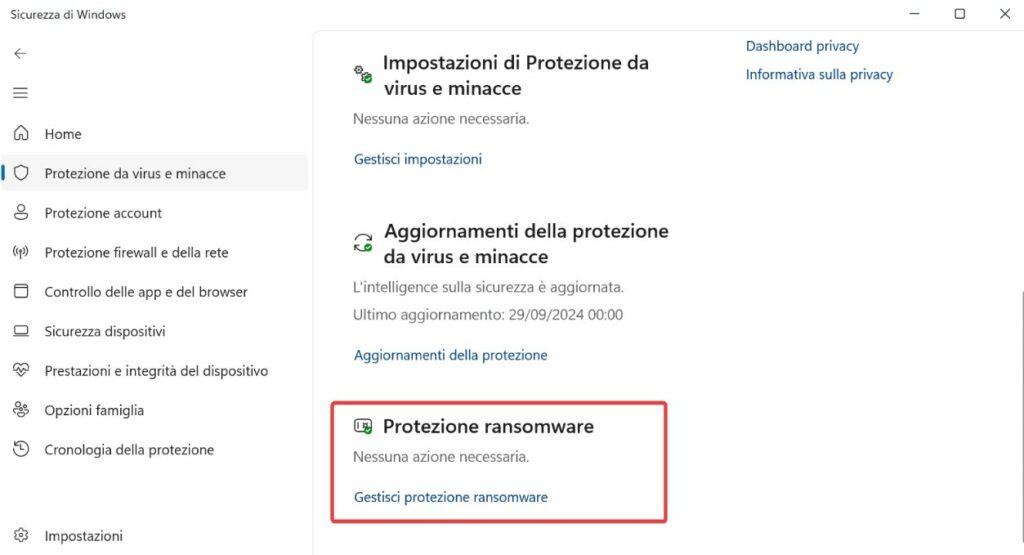Click the Opzioni famiglia people icon
This screenshot has height=555, width=1024.
pyautogui.click(x=21, y=410)
